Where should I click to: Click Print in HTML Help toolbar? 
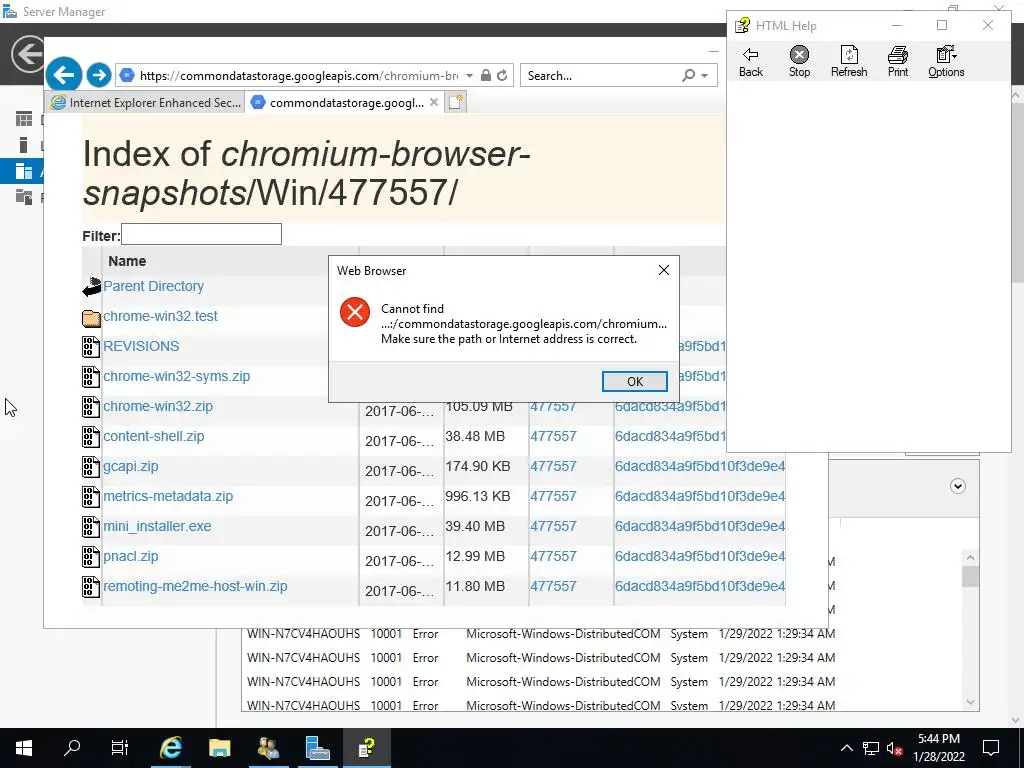tap(898, 62)
